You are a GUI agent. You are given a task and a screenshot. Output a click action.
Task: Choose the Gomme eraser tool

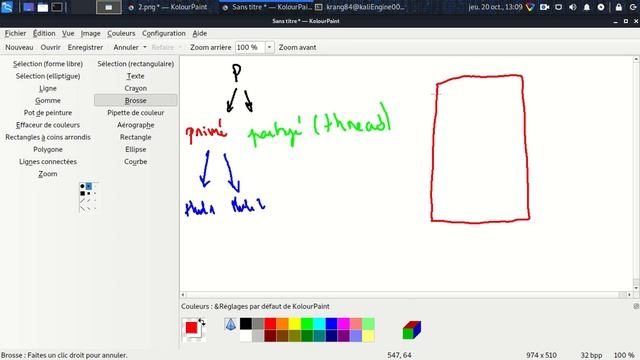click(48, 100)
